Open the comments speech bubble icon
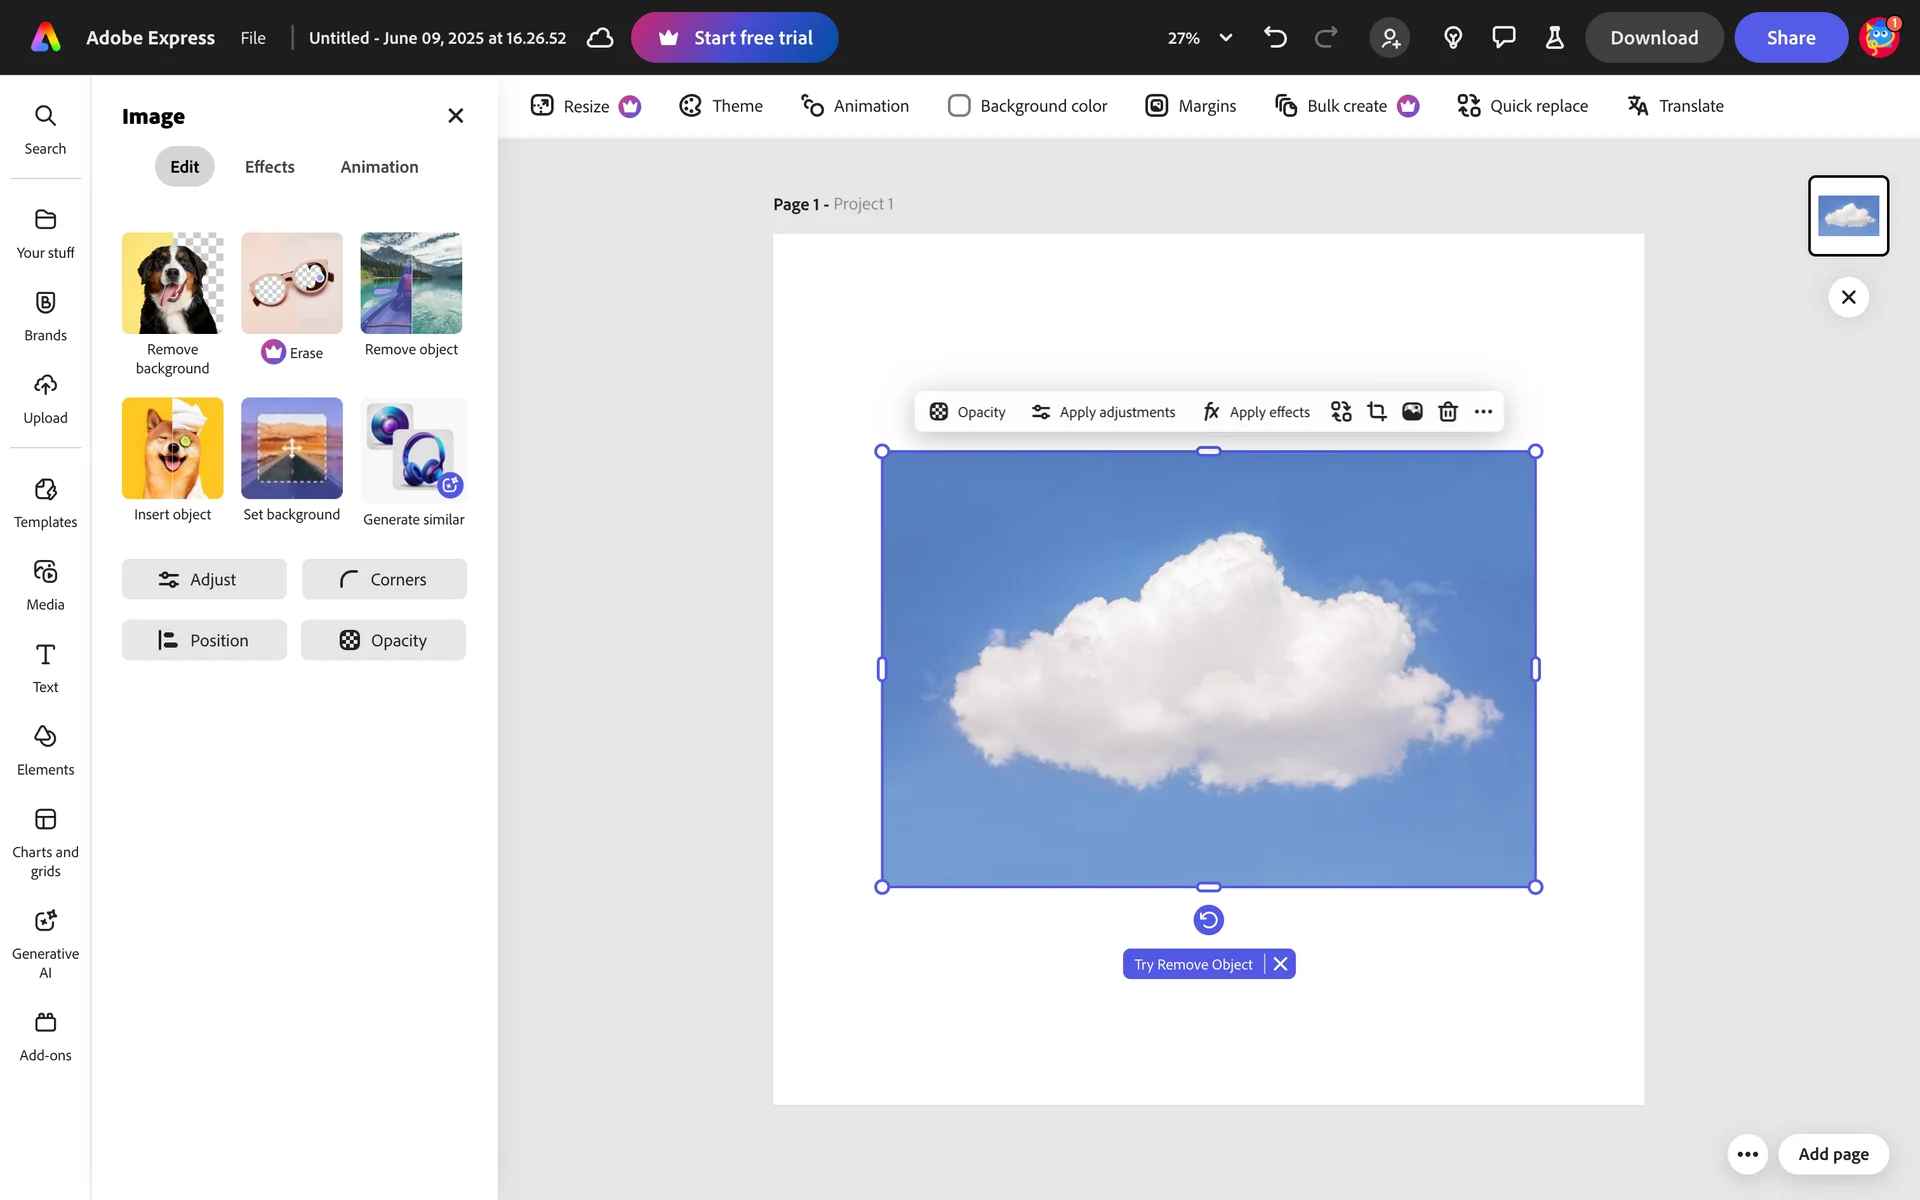Viewport: 1920px width, 1200px height. point(1503,38)
